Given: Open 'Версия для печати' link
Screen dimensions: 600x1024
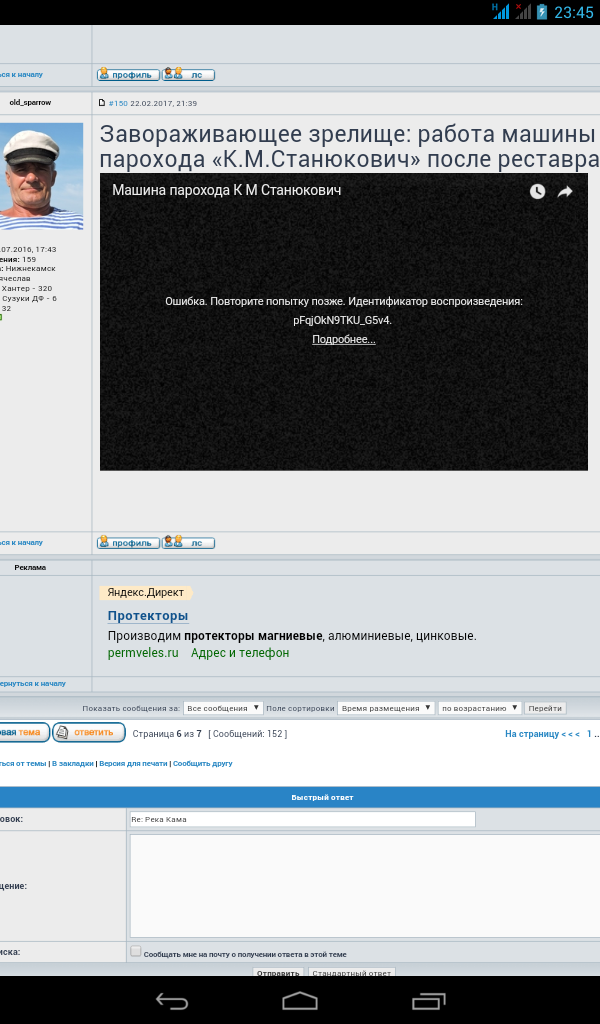Looking at the screenshot, I should click(133, 763).
